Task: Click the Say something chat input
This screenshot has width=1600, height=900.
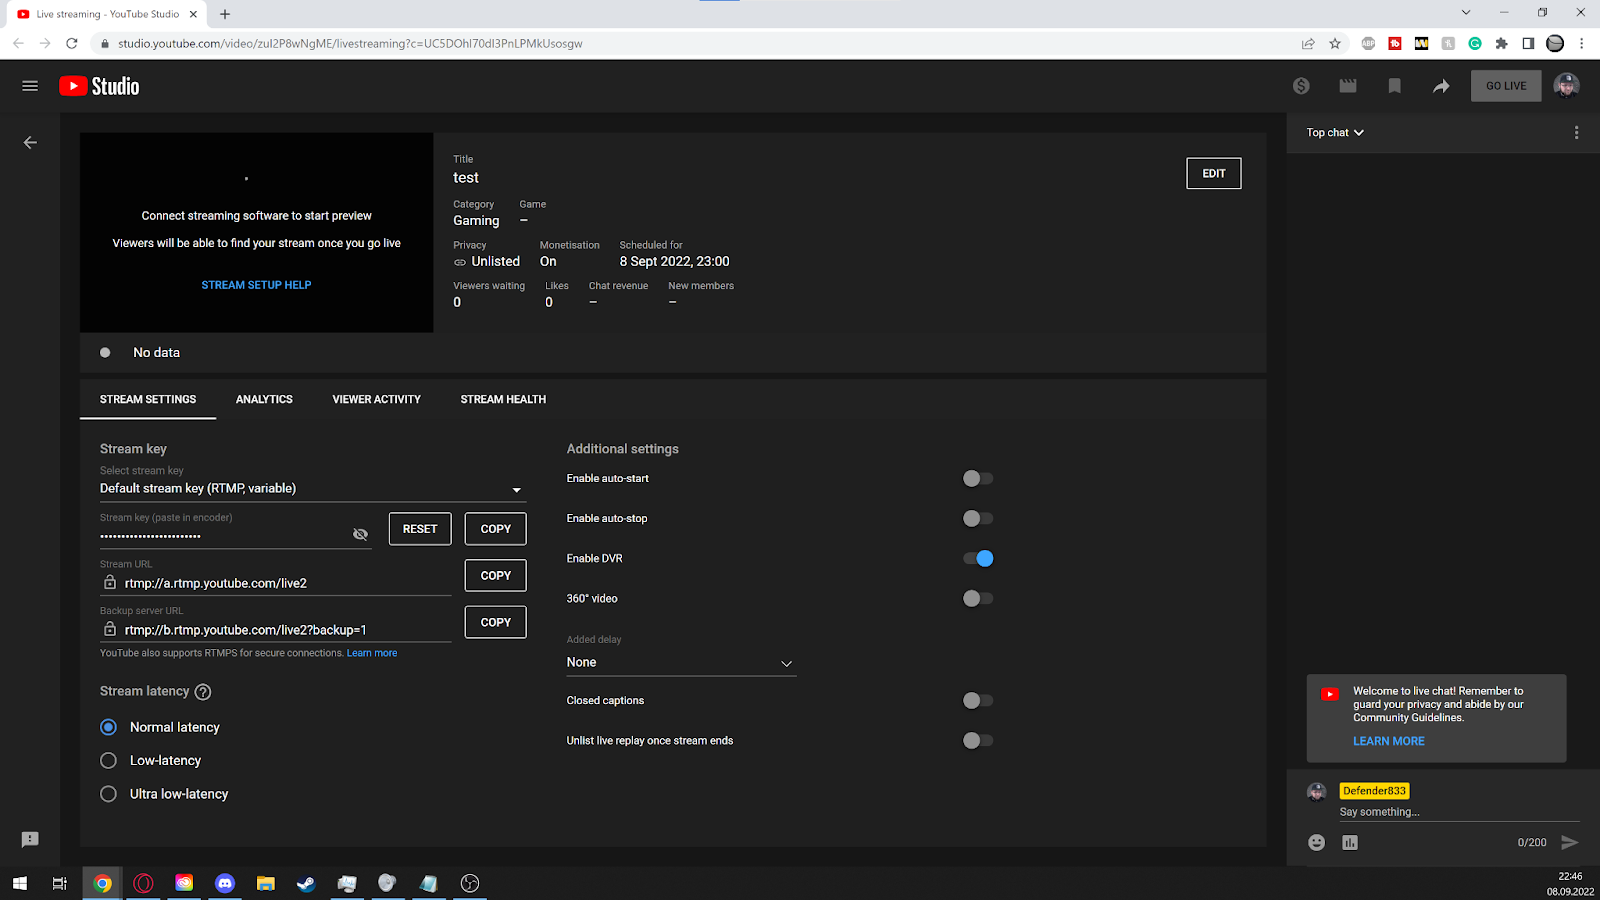Action: tap(1459, 812)
